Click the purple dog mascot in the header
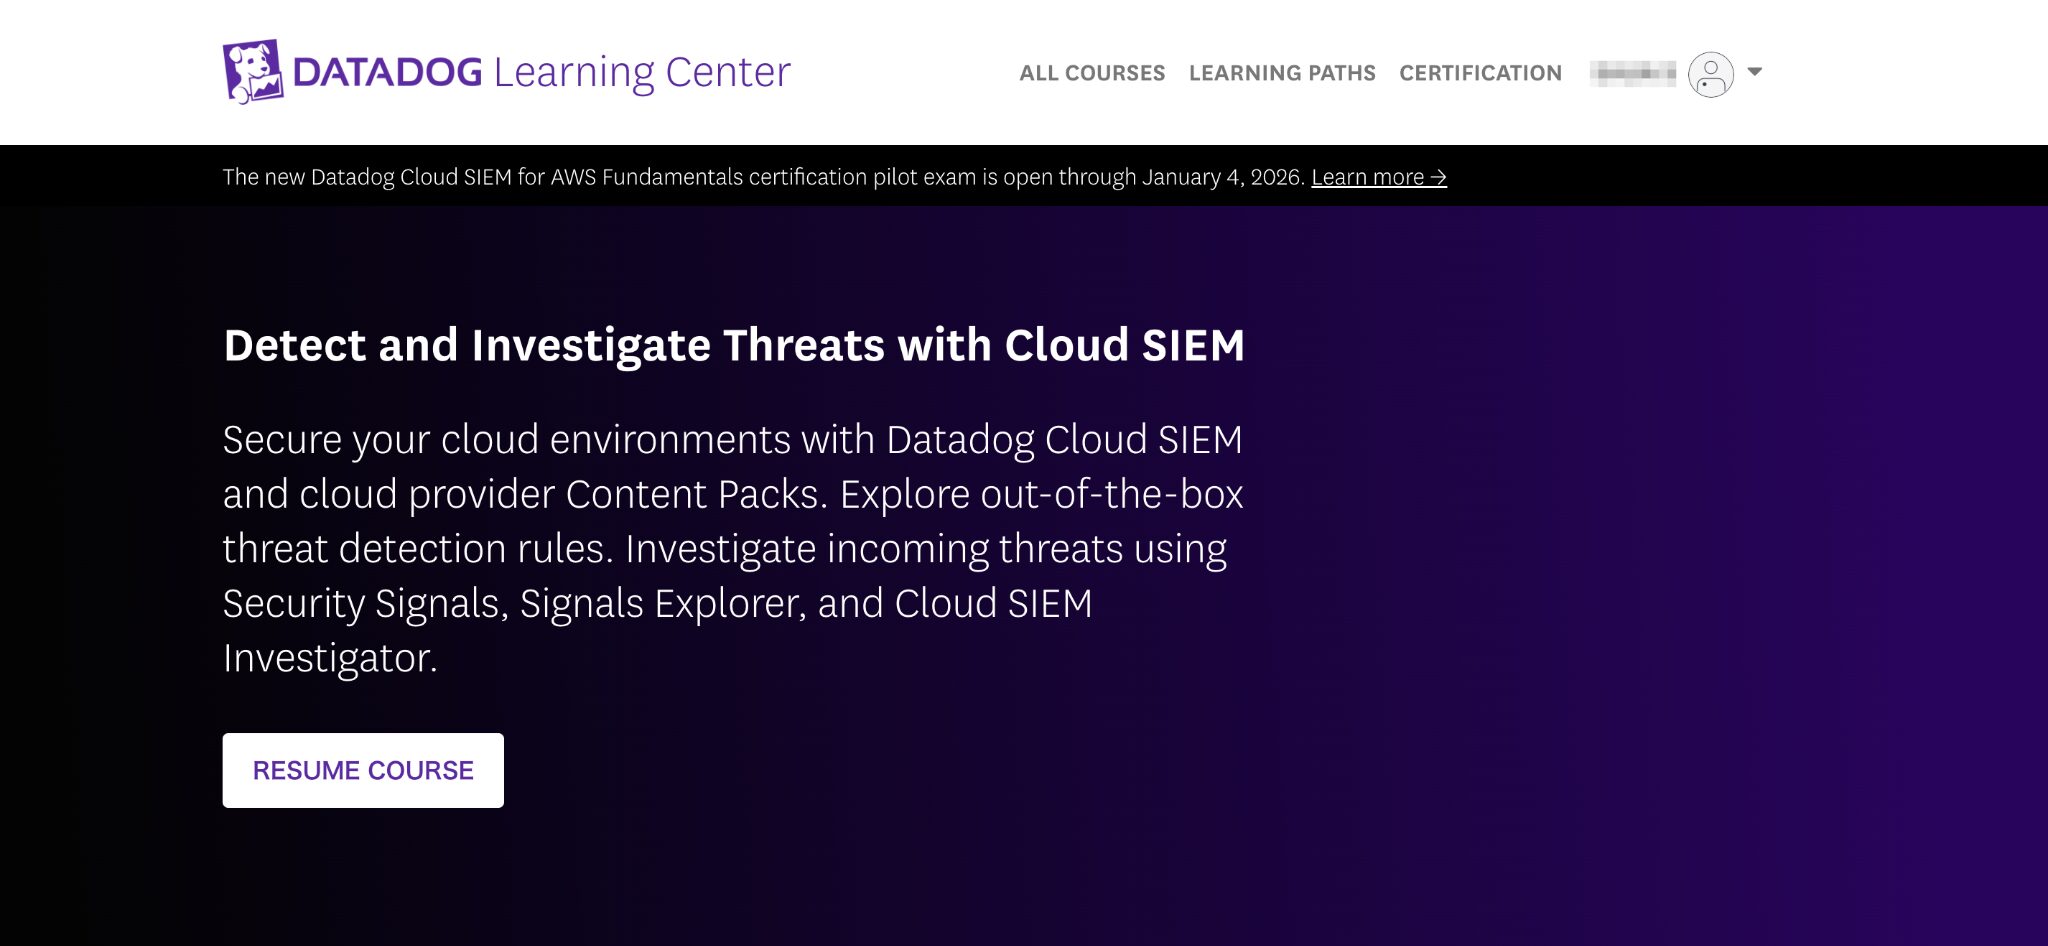 click(x=252, y=71)
